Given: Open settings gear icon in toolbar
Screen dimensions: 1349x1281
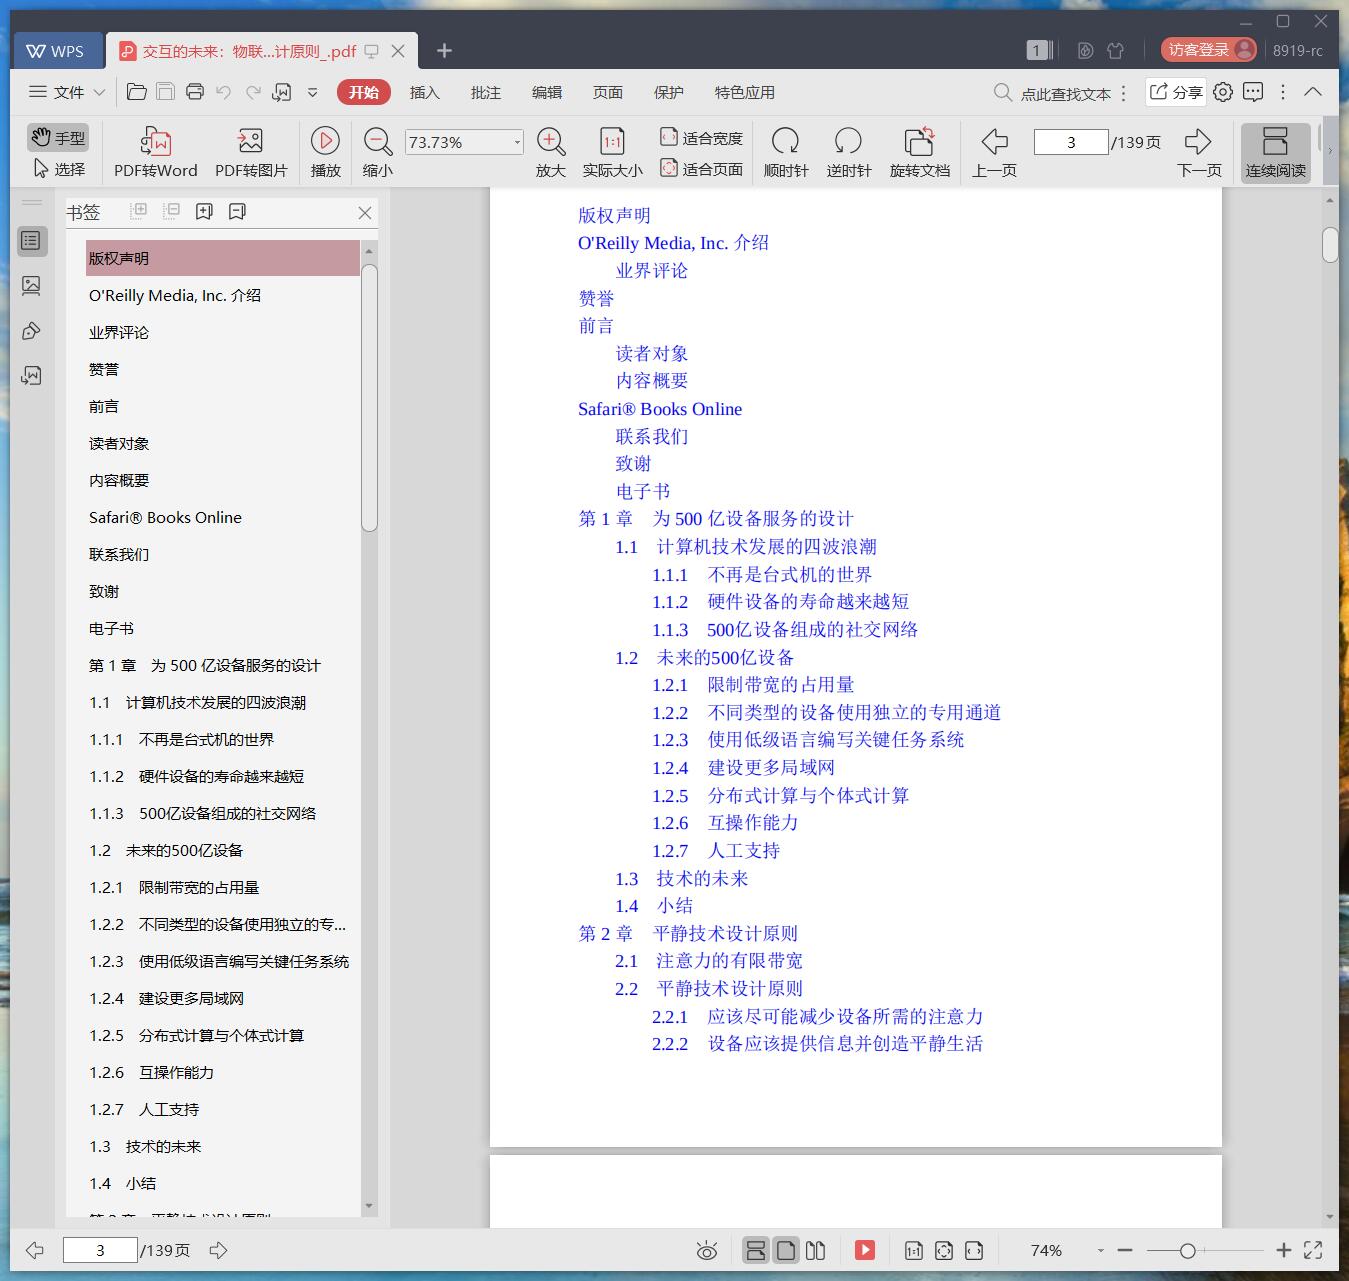Looking at the screenshot, I should [x=1223, y=92].
